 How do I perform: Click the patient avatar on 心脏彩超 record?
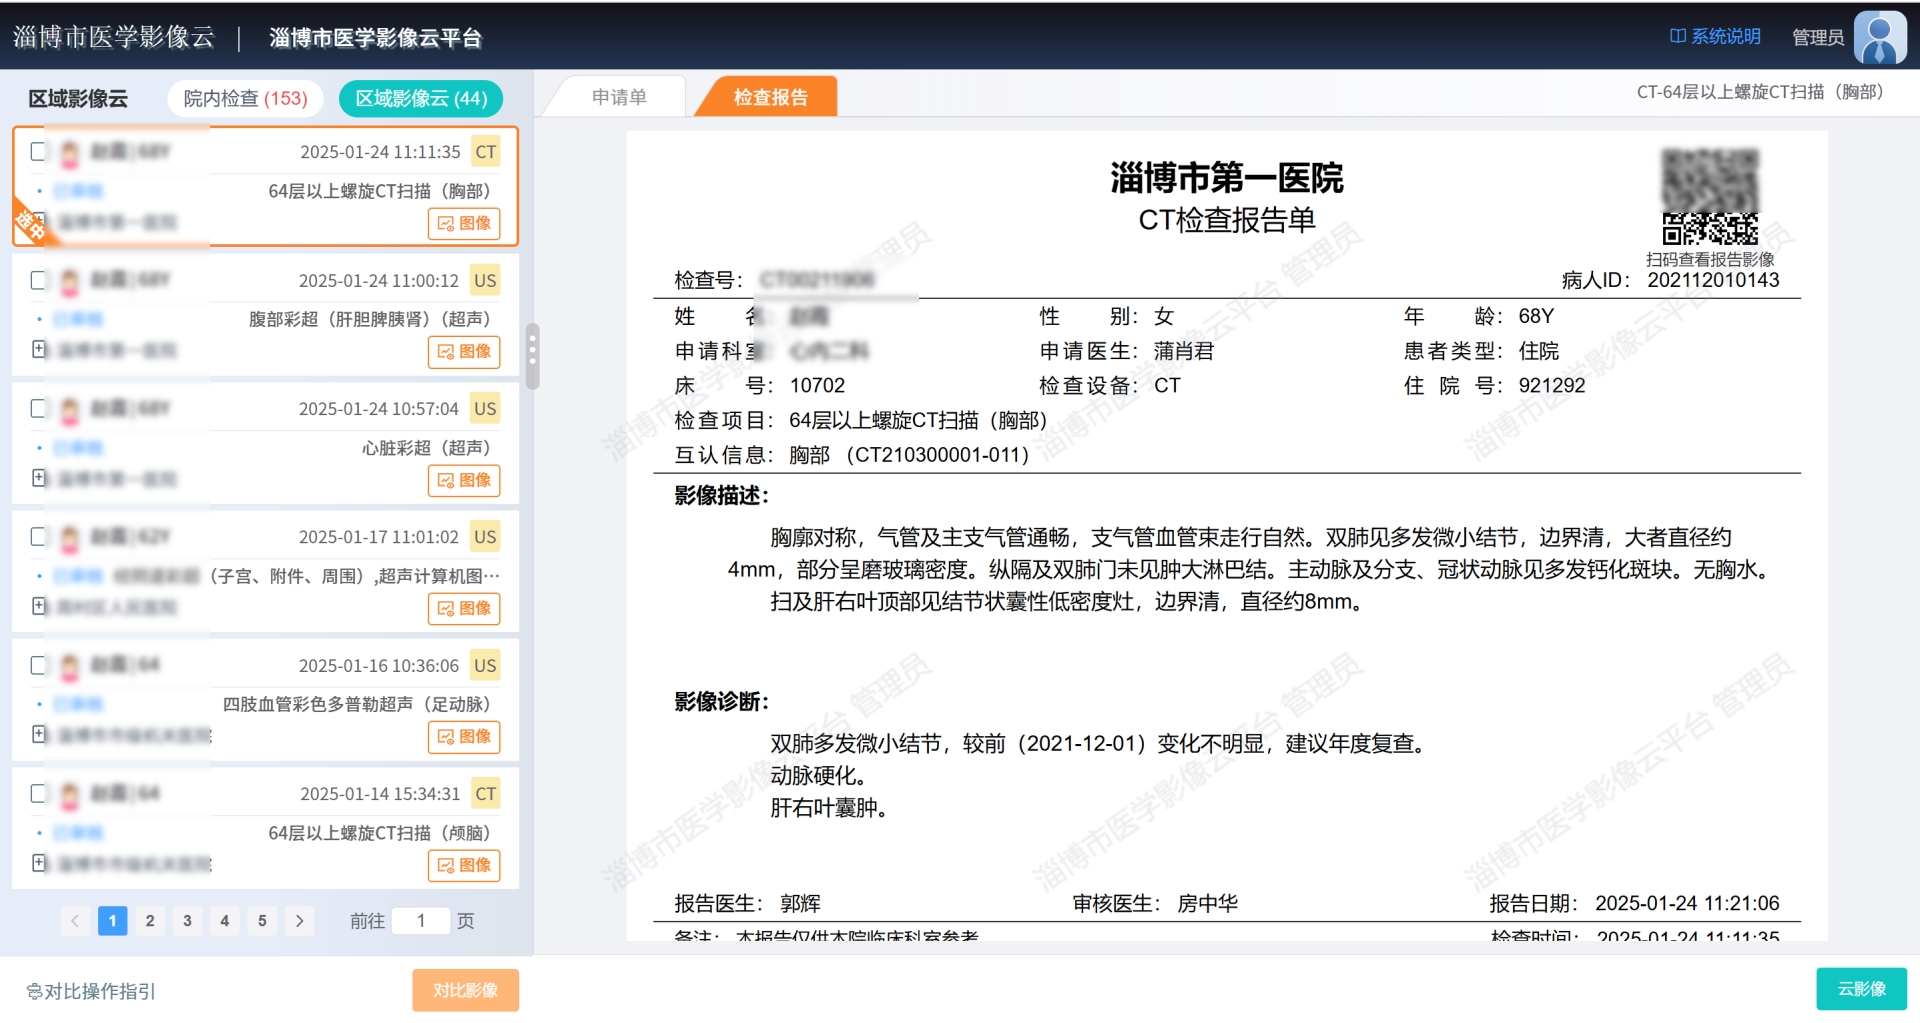point(70,410)
